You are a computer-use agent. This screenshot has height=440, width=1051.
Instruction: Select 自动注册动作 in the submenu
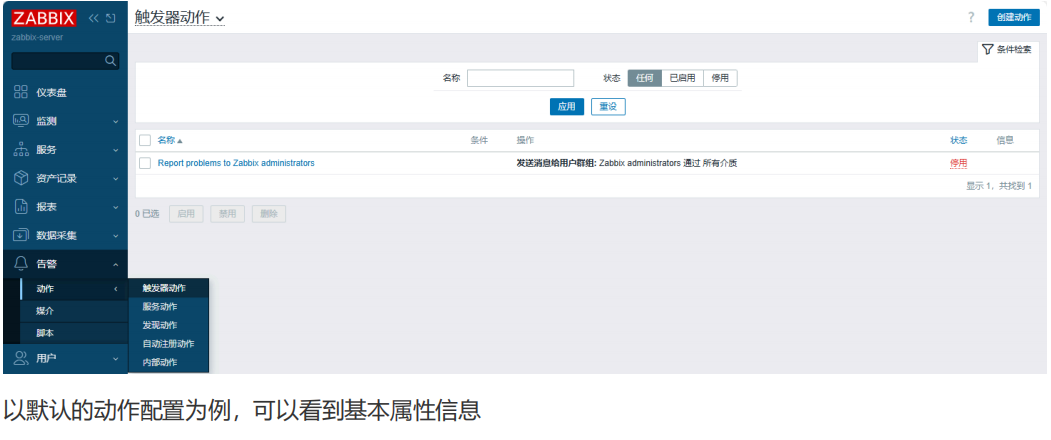169,344
